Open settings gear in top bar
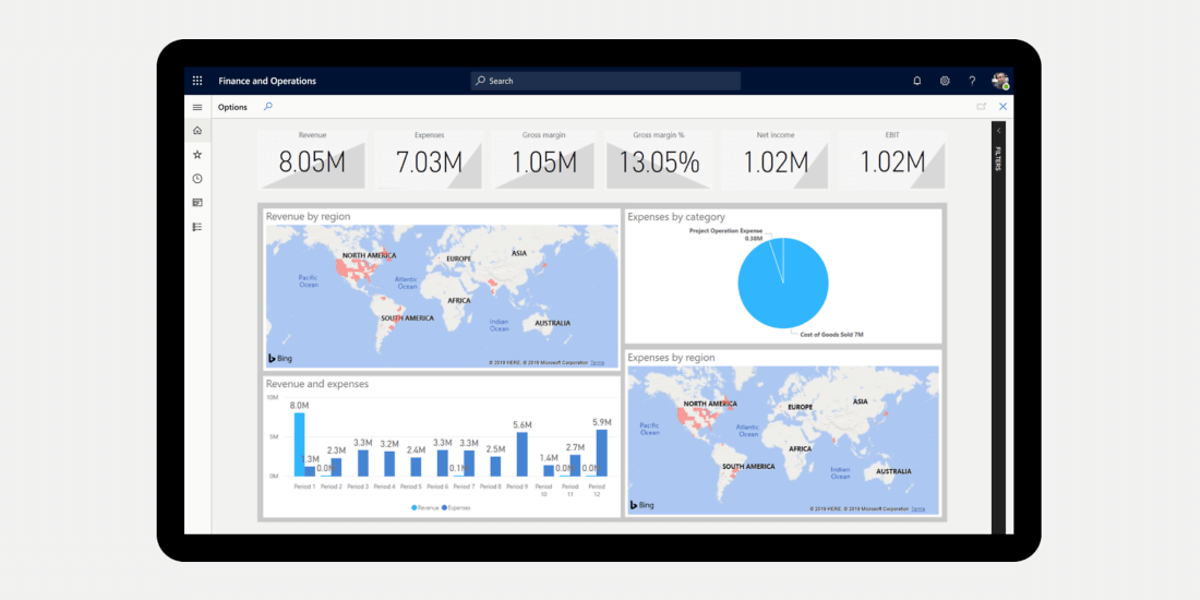 [945, 81]
